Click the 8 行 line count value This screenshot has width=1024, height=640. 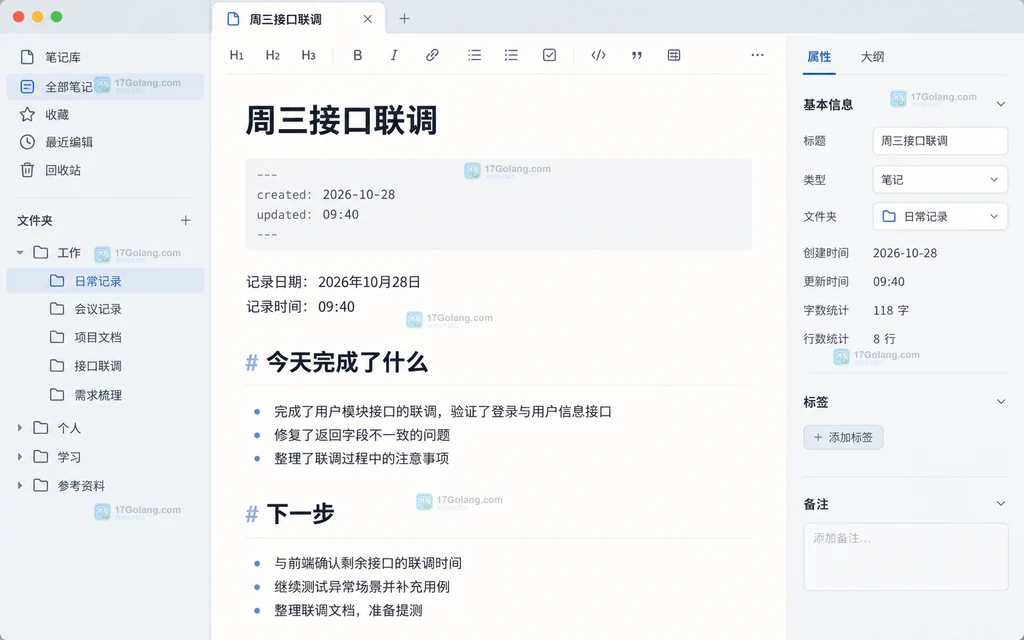coord(884,339)
